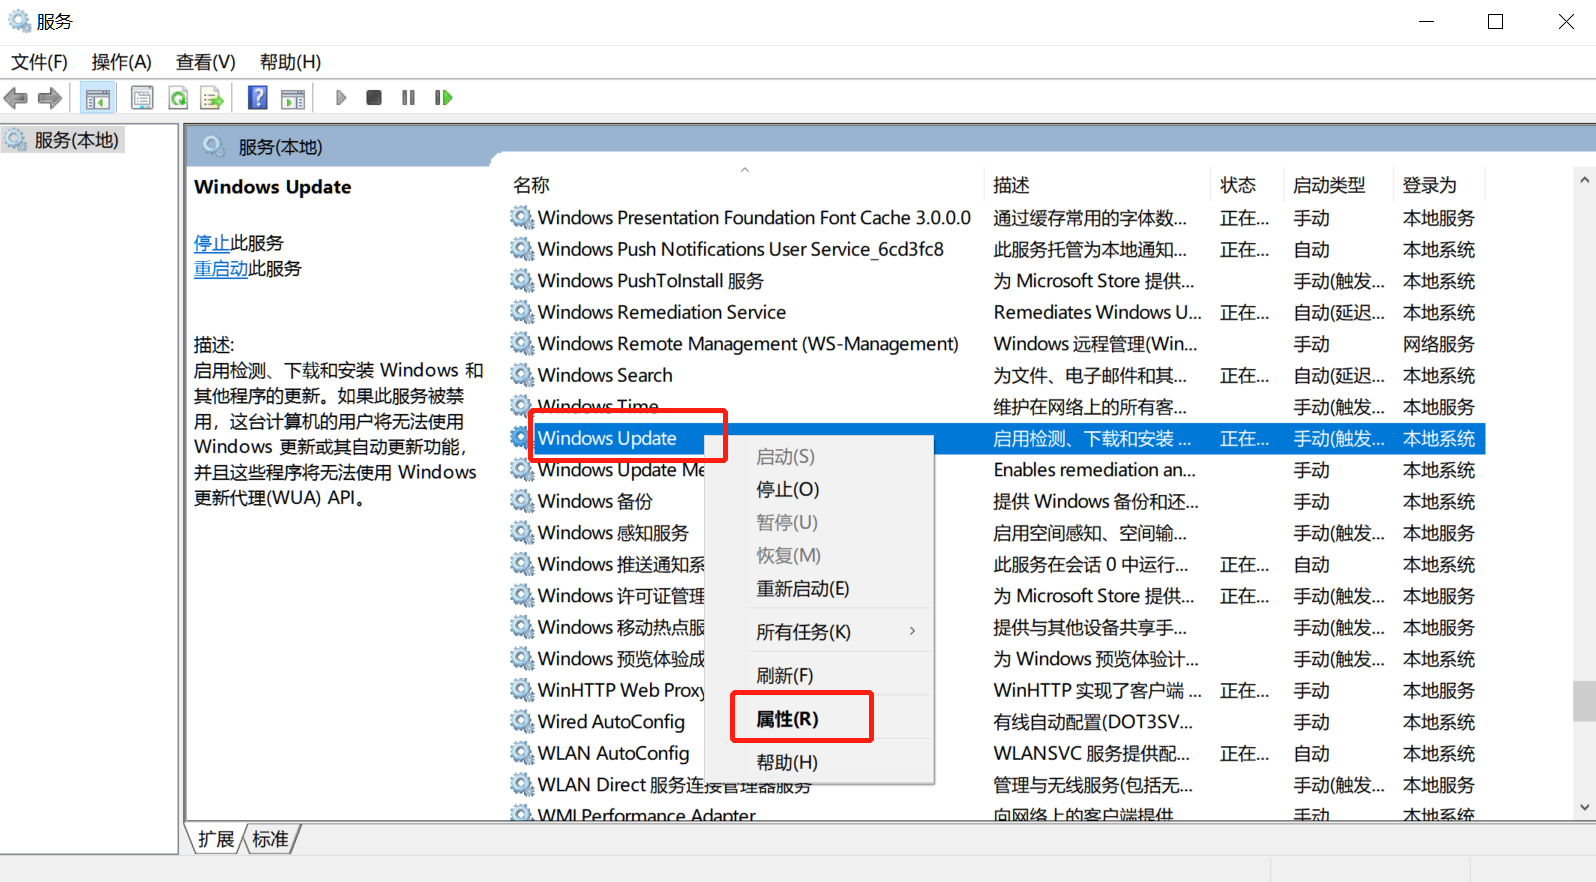Click the Pause Service toolbar icon
Image resolution: width=1596 pixels, height=882 pixels.
408,97
